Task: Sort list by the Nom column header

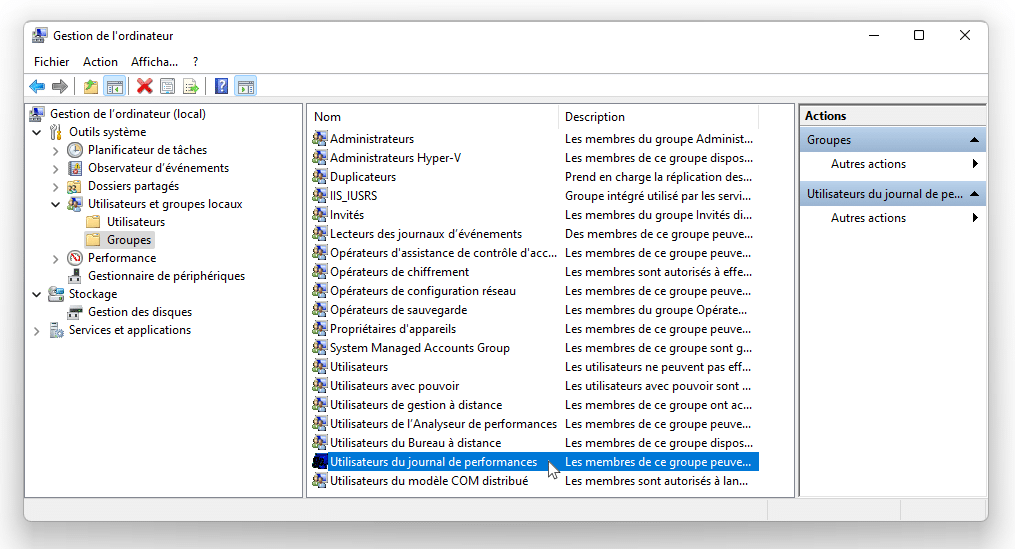Action: [x=432, y=117]
